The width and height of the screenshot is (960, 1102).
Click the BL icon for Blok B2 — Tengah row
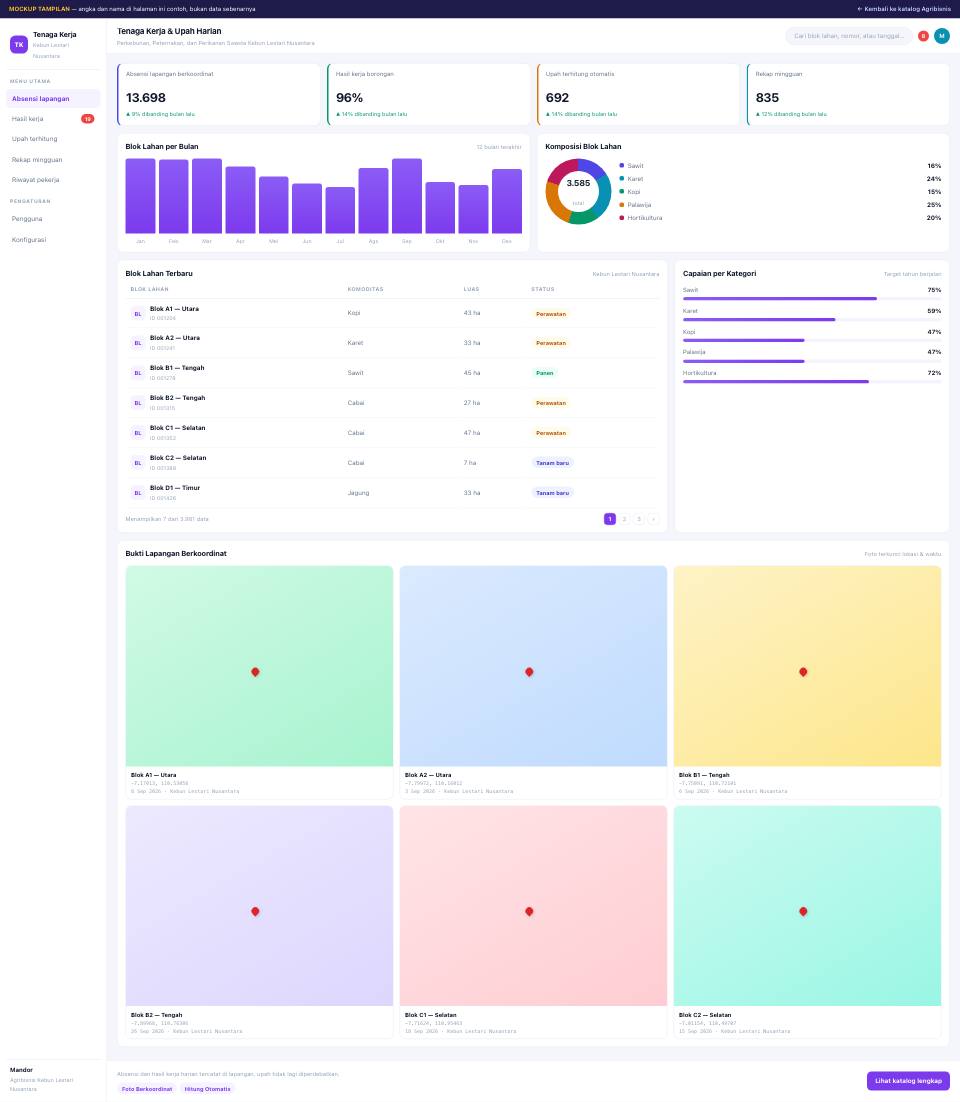point(138,403)
